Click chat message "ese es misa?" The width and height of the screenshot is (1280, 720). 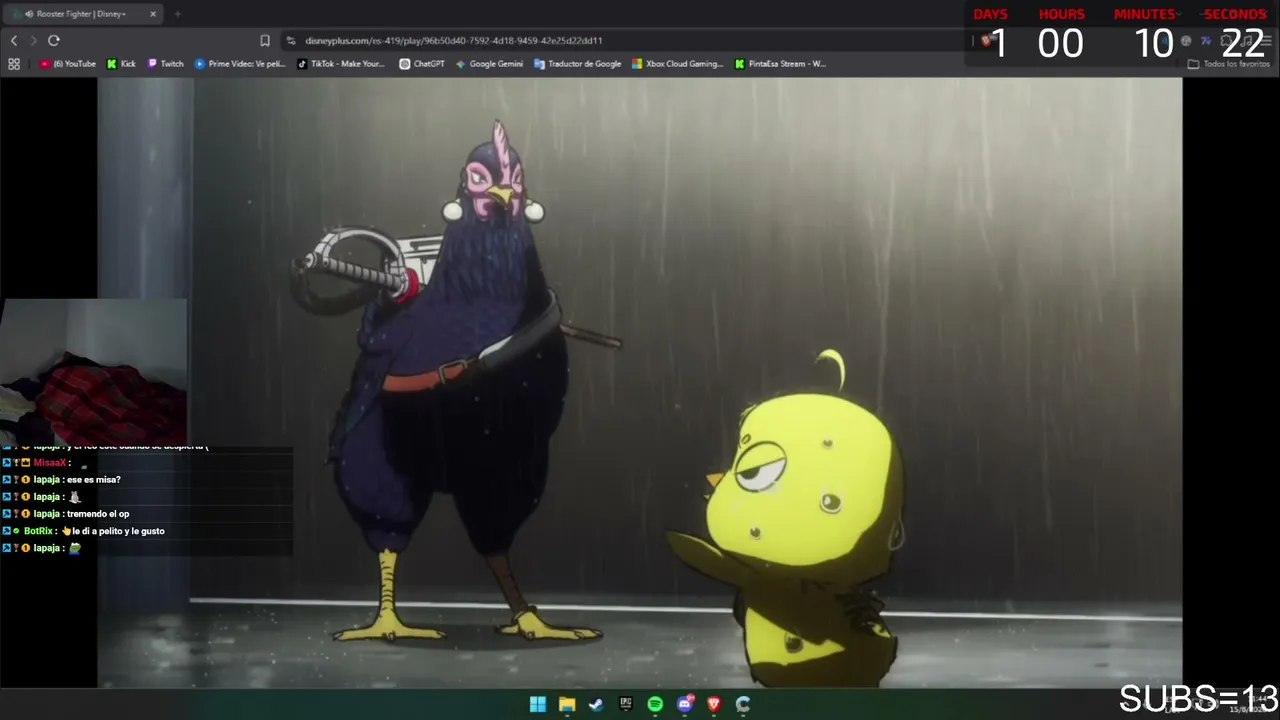pyautogui.click(x=94, y=480)
